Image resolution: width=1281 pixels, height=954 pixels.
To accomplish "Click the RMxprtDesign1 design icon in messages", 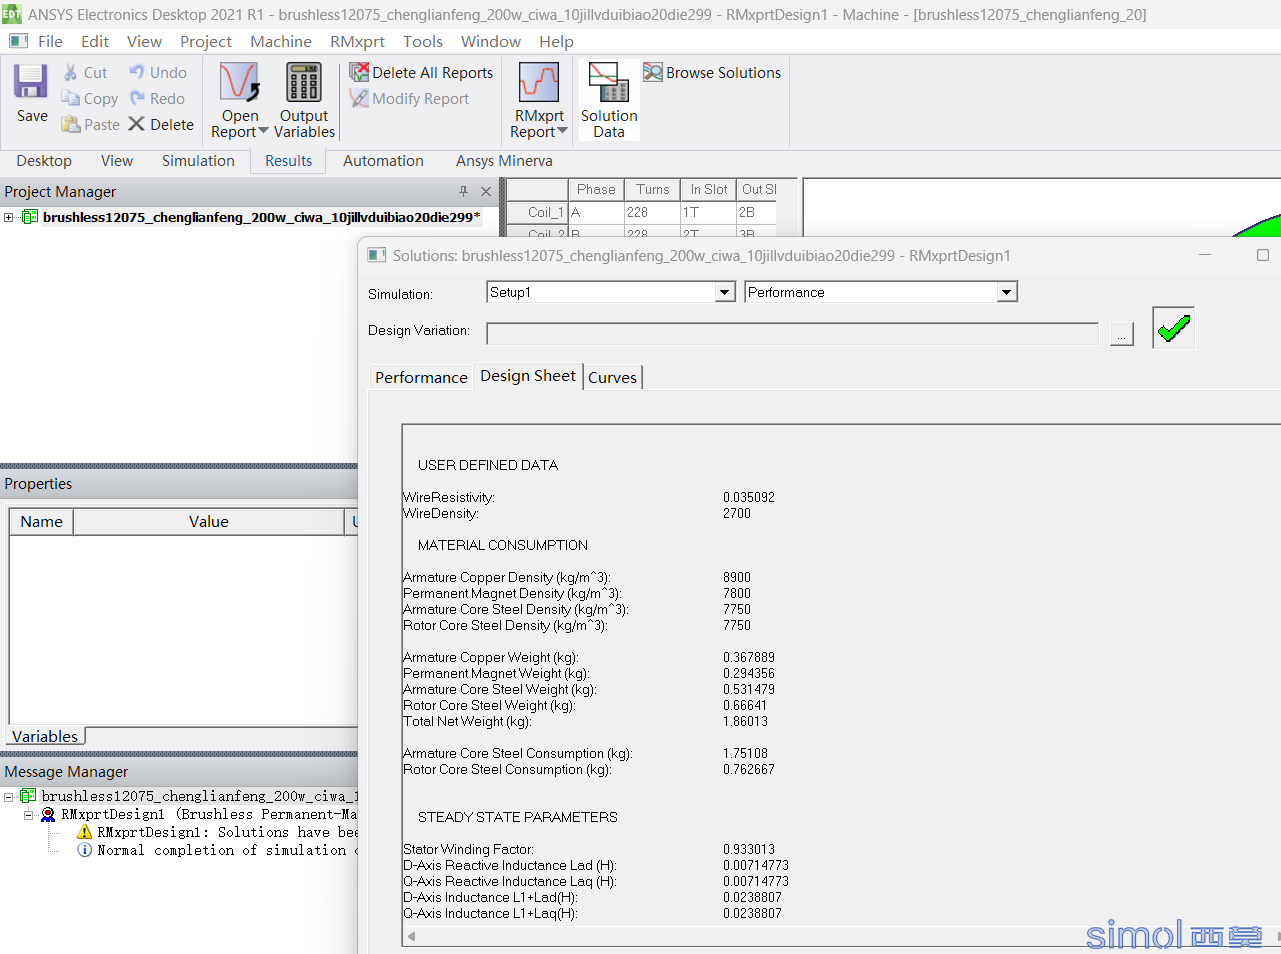I will [48, 814].
